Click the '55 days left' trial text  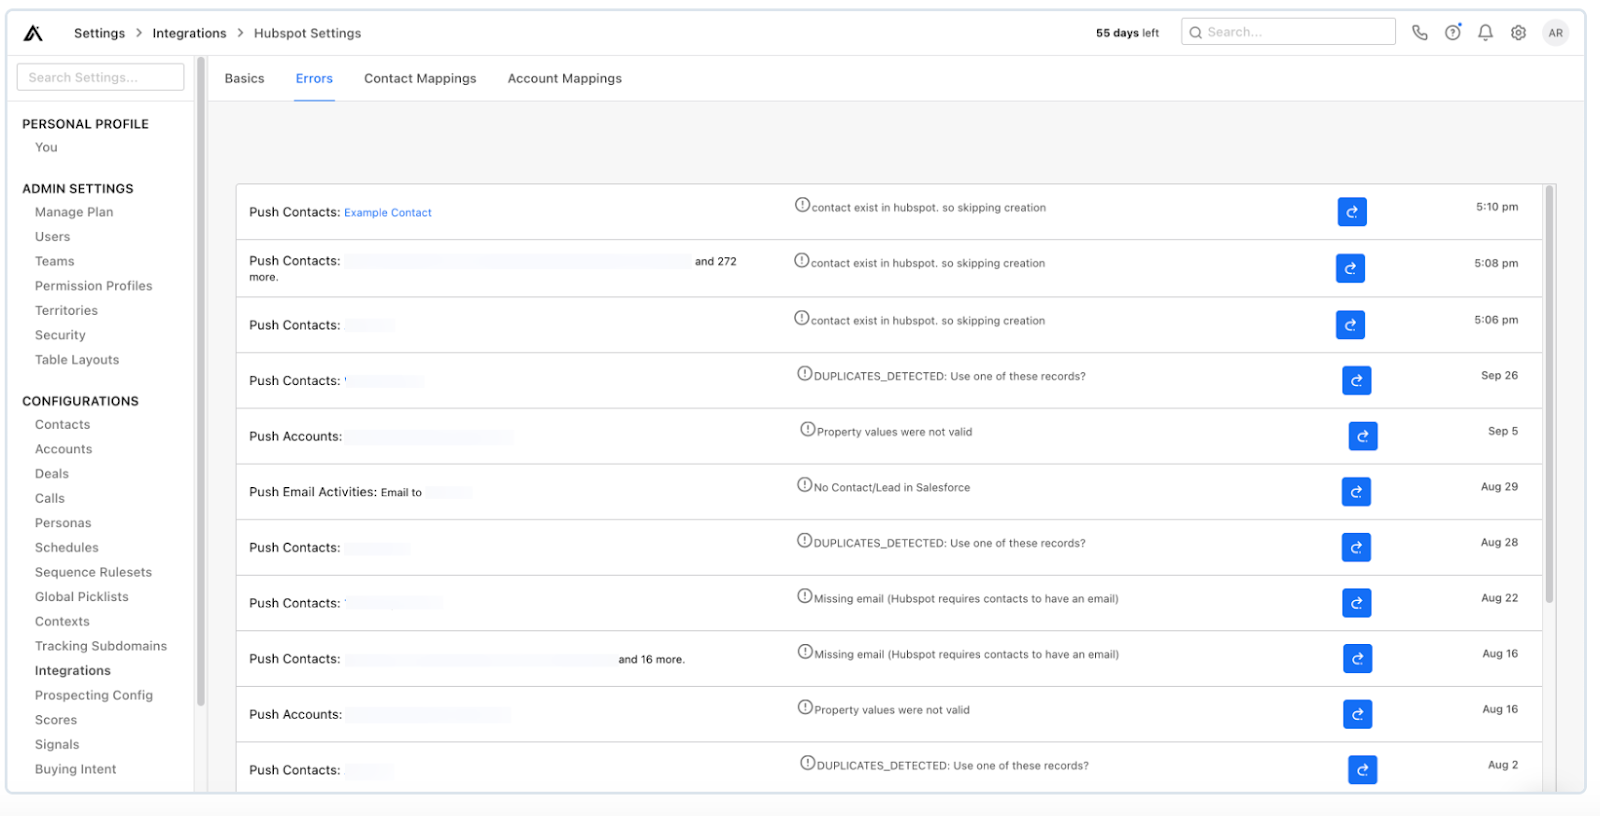pyautogui.click(x=1127, y=33)
